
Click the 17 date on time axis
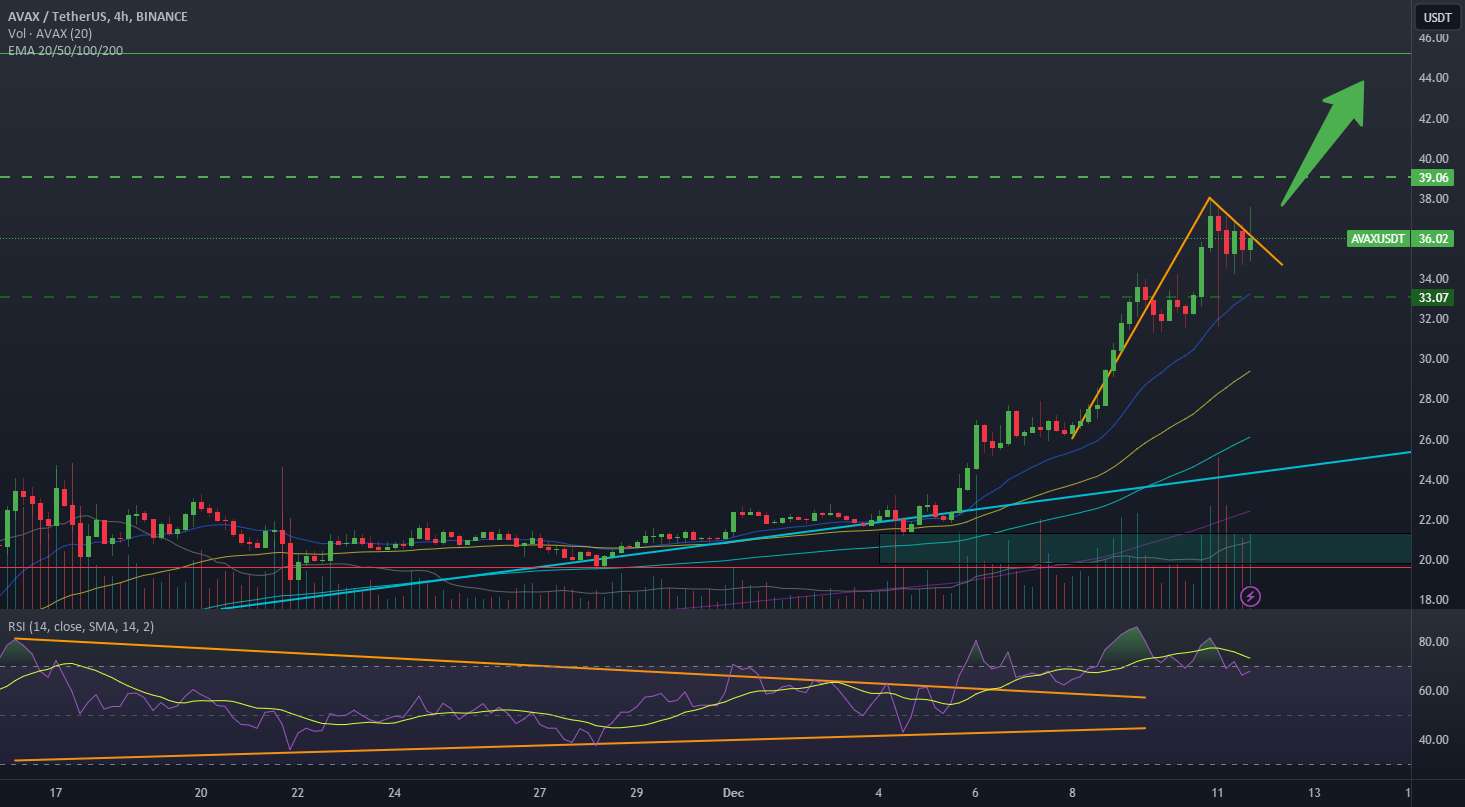[56, 793]
